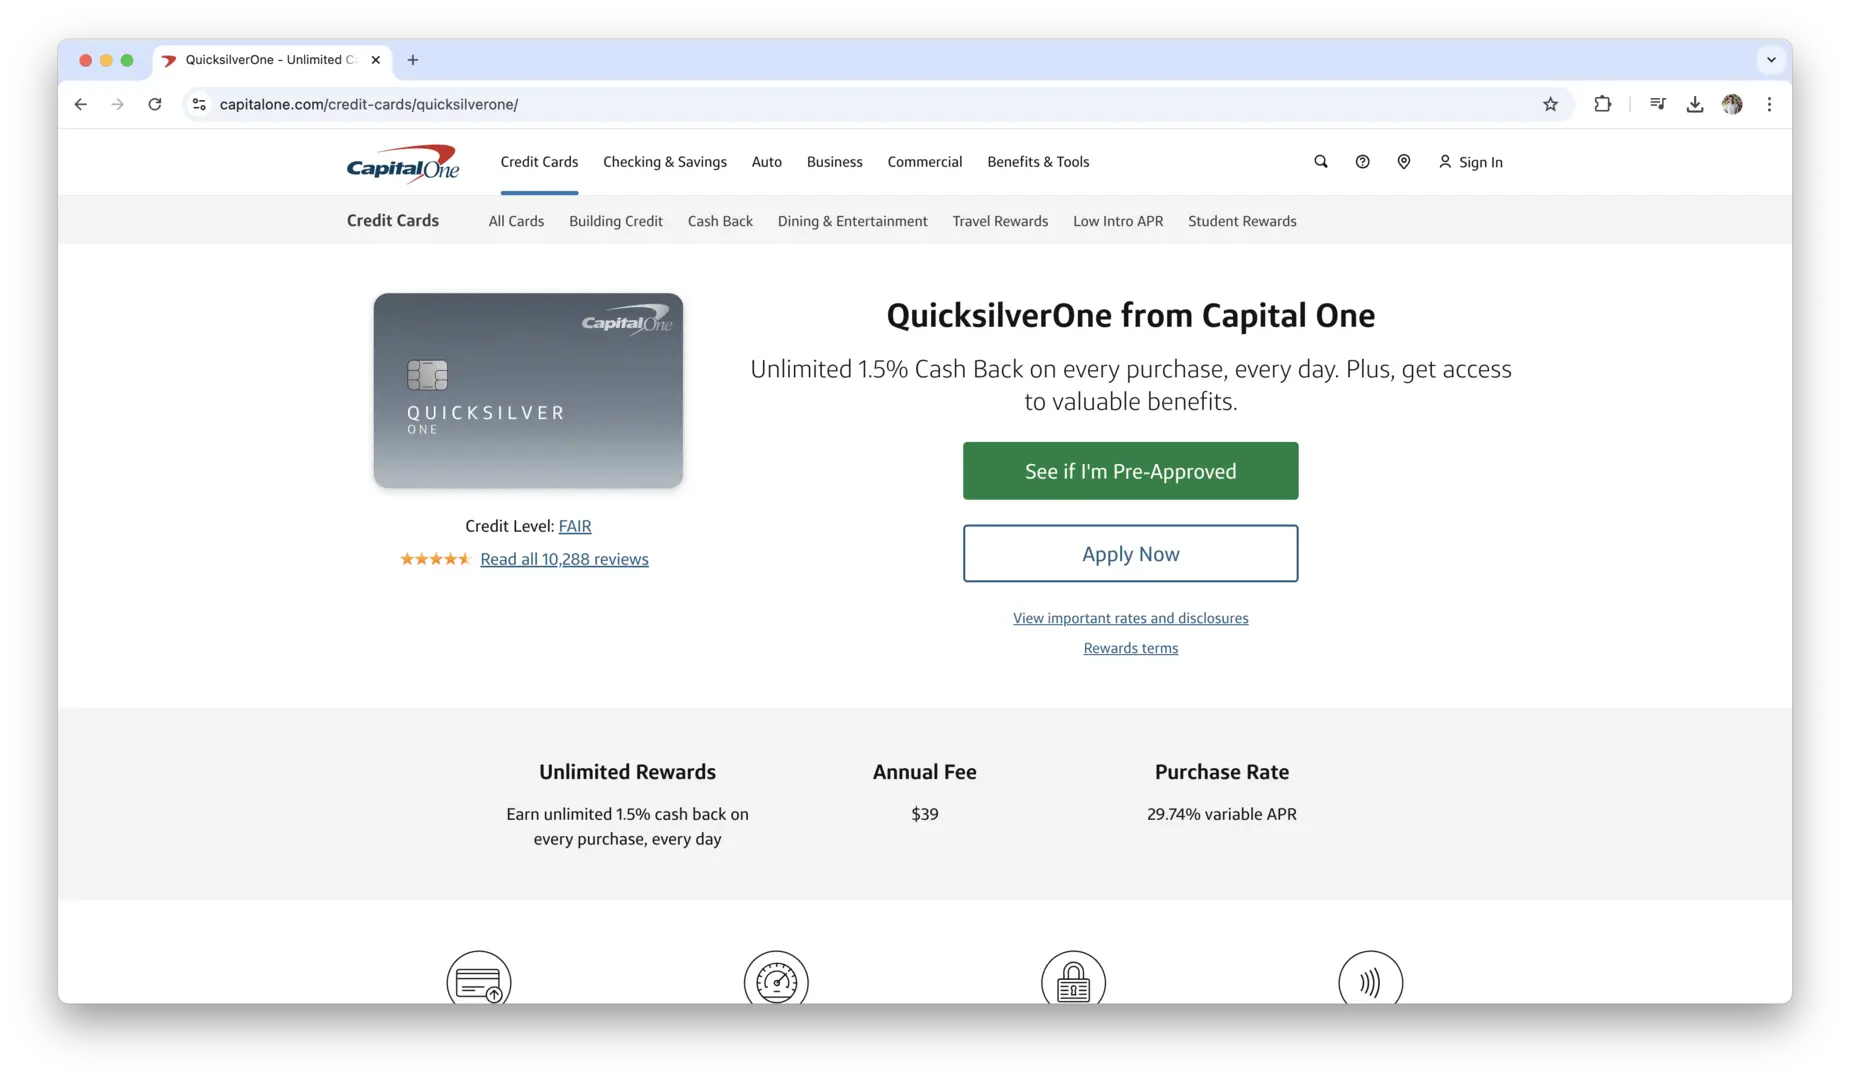Open the media controls icon in toolbar
The height and width of the screenshot is (1080, 1850).
click(x=1658, y=104)
